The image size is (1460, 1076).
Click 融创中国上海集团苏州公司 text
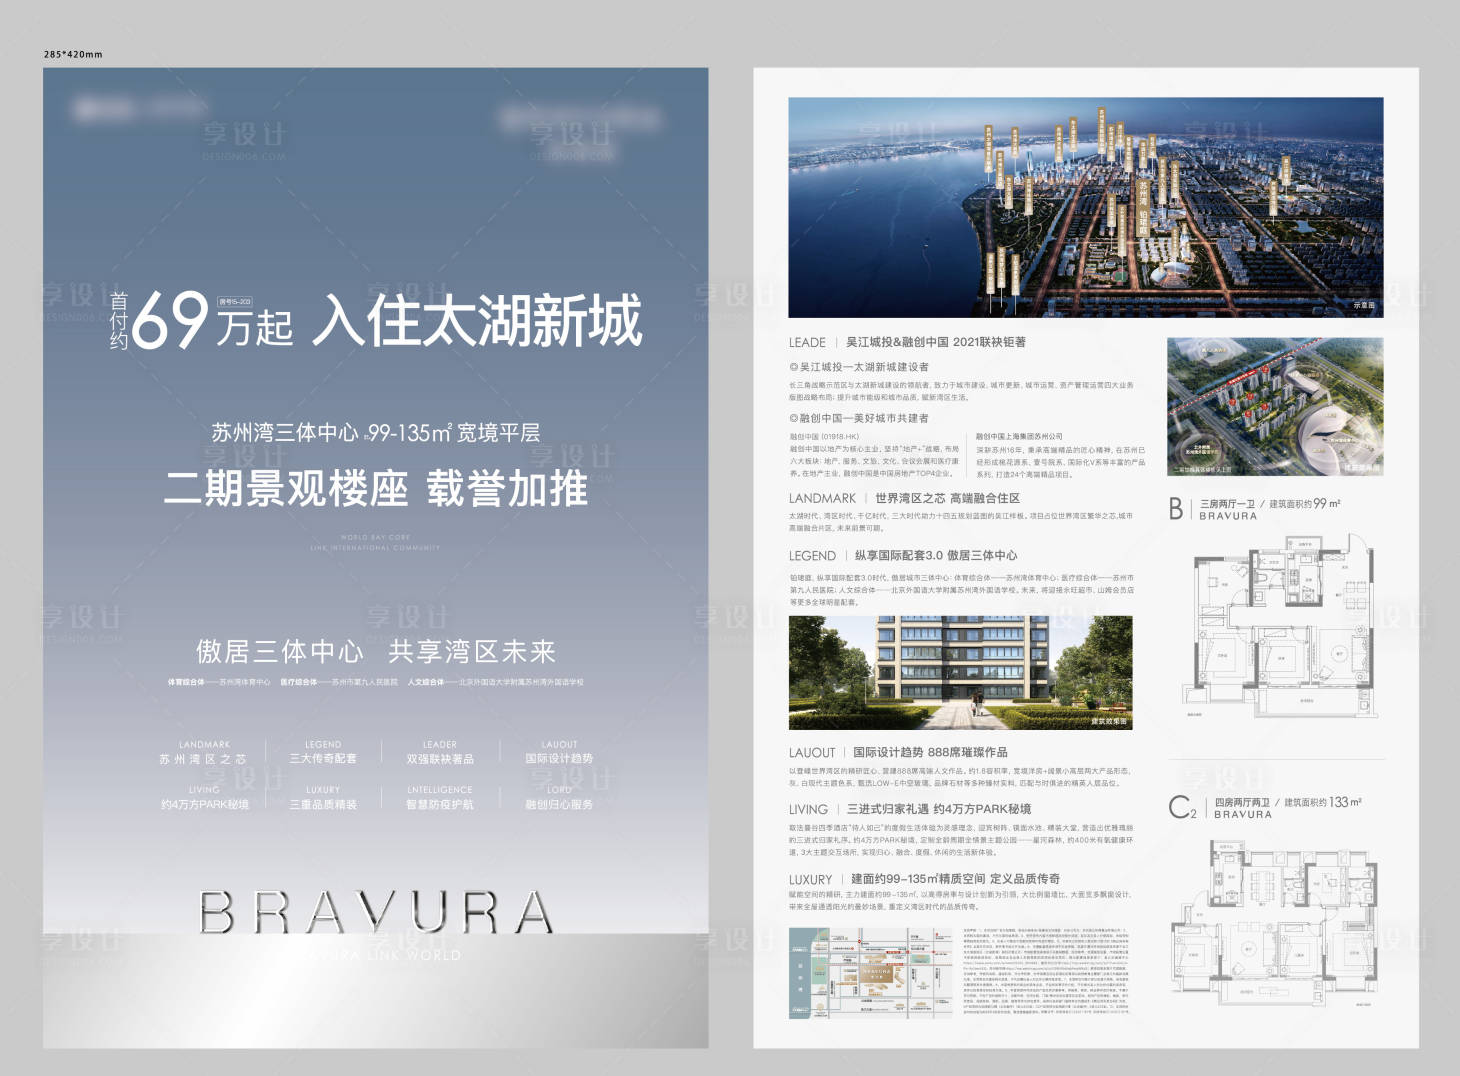pos(1019,437)
